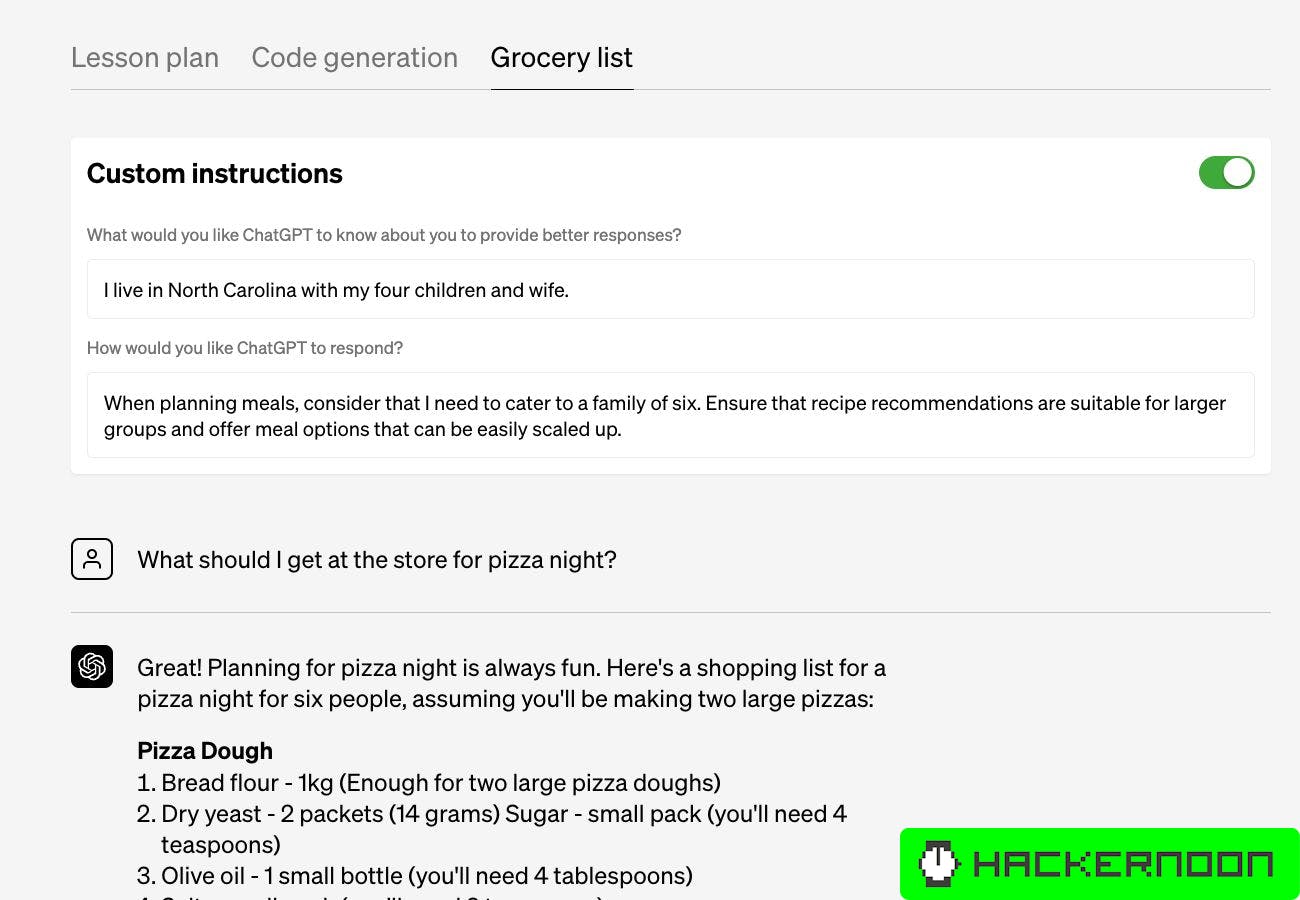Viewport: 1300px width, 900px height.
Task: Click the pixelated clock icon in the HackerNoon badge
Action: coord(938,863)
